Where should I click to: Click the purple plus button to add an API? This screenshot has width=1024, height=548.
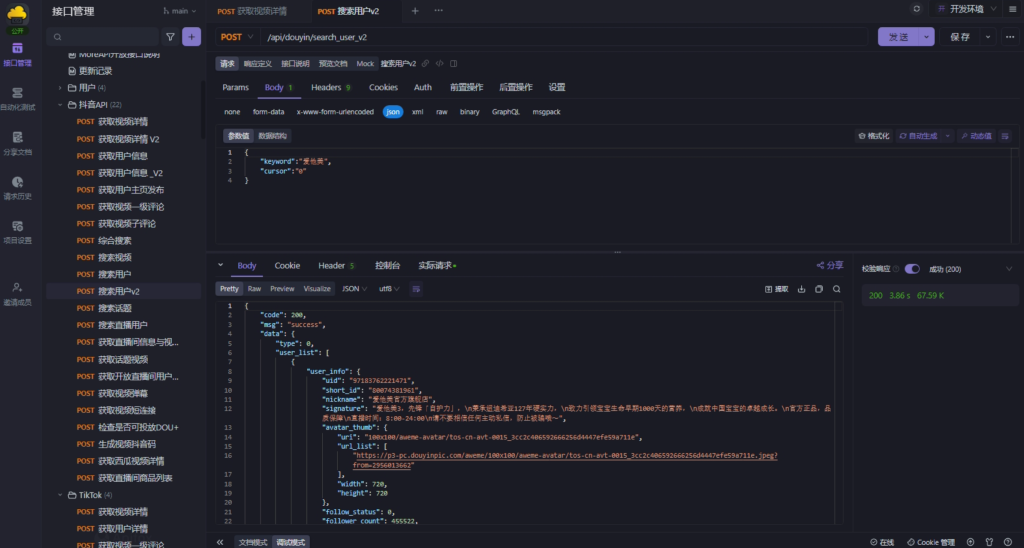tap(191, 37)
